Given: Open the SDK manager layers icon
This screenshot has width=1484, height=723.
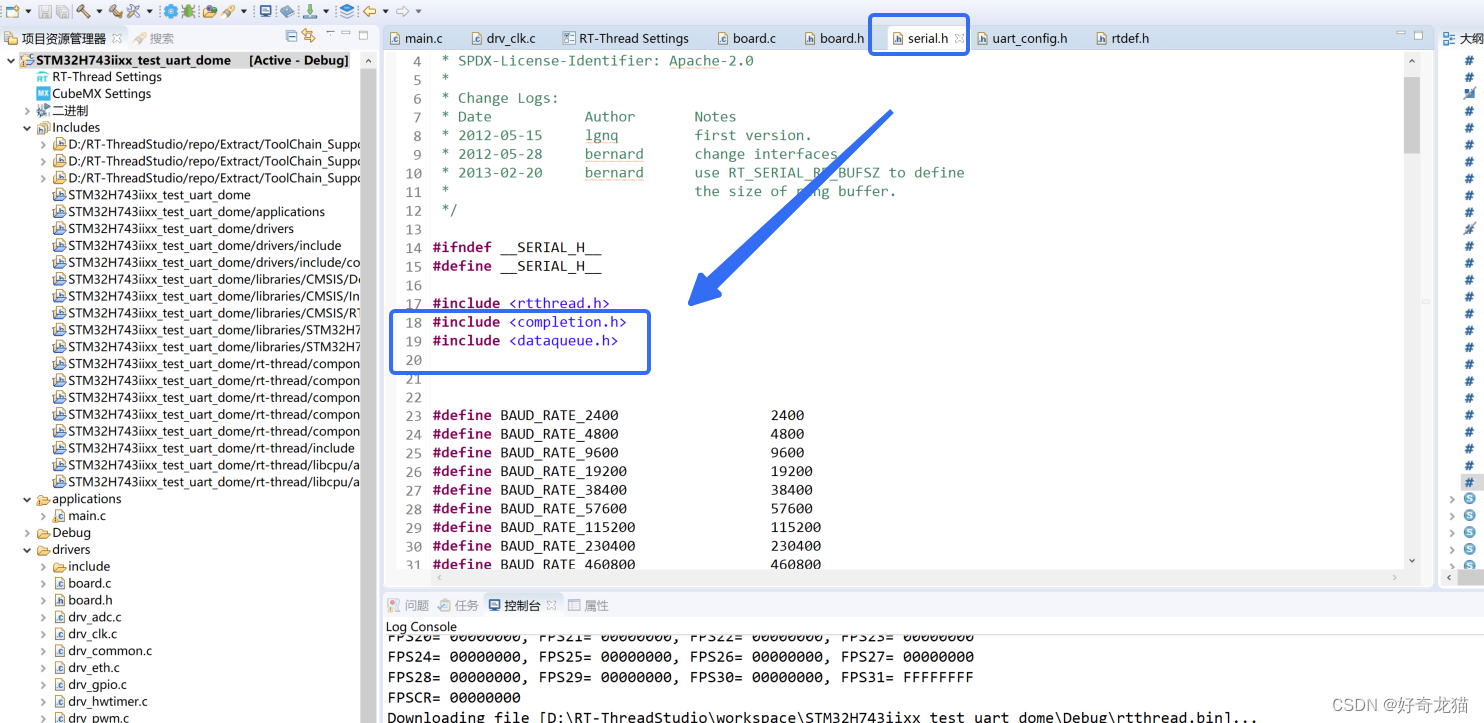Looking at the screenshot, I should pyautogui.click(x=346, y=11).
